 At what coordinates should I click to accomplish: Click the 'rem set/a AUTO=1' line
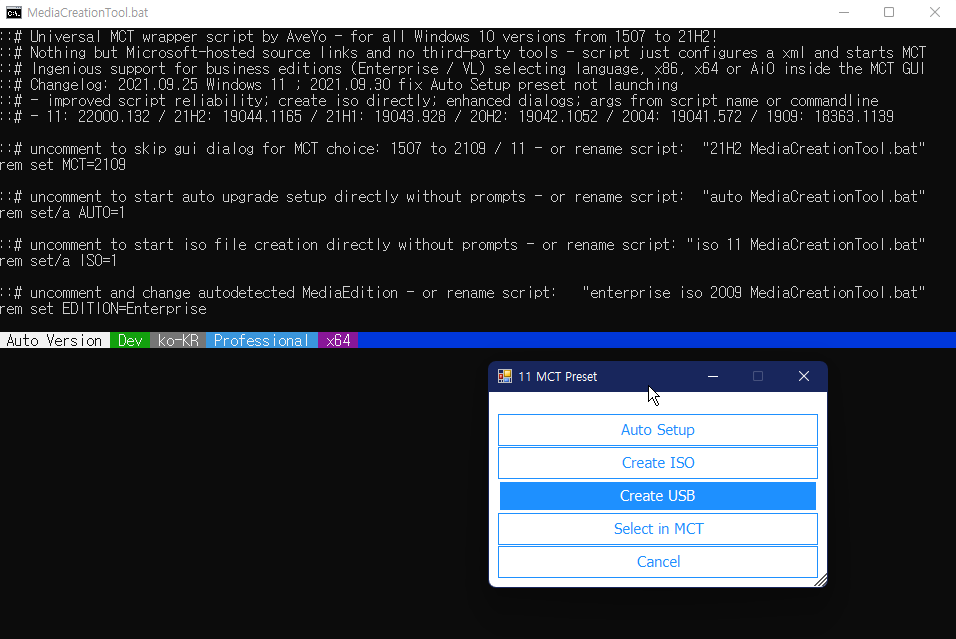click(x=63, y=213)
